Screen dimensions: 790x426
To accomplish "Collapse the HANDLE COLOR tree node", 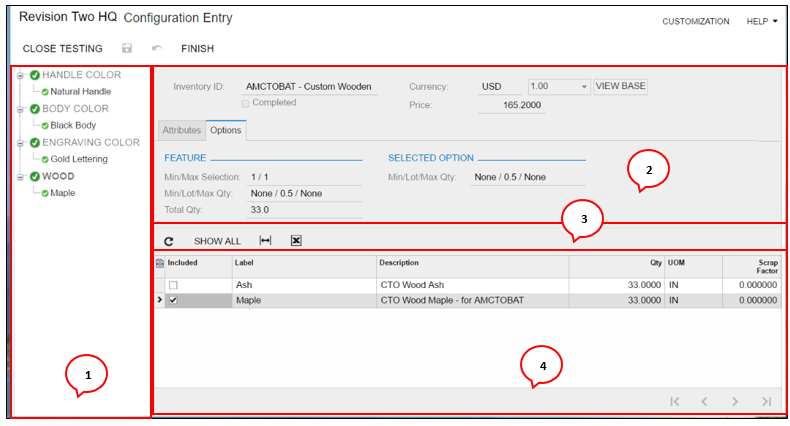I will click(20, 75).
